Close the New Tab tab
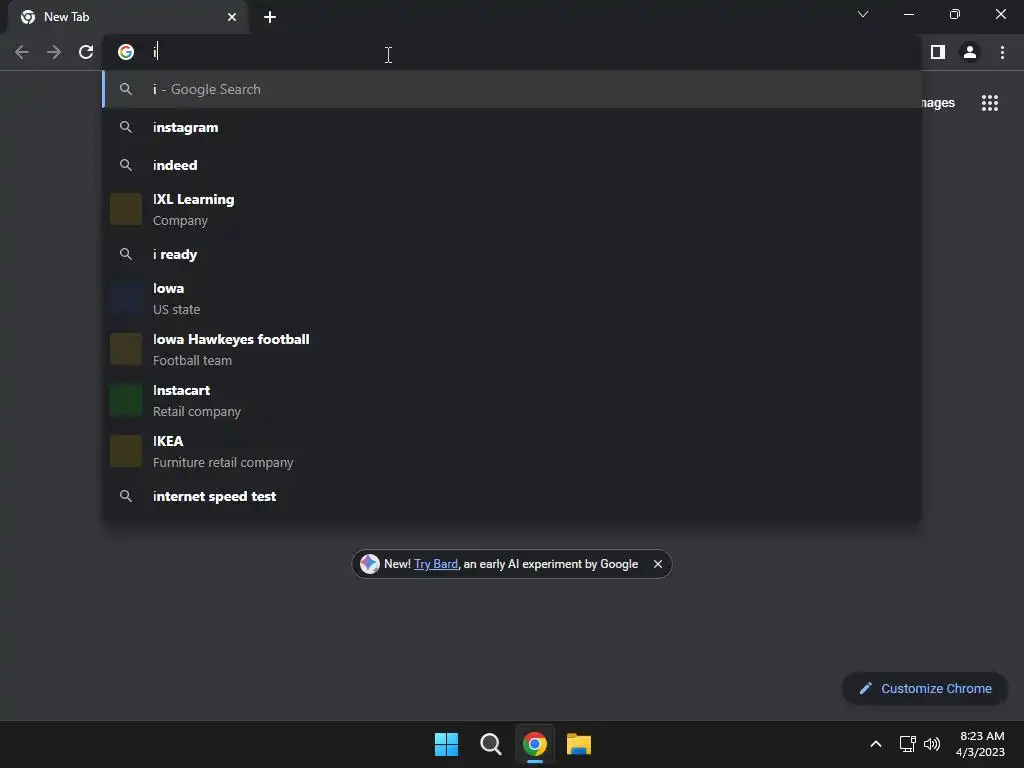The height and width of the screenshot is (768, 1024). [232, 17]
